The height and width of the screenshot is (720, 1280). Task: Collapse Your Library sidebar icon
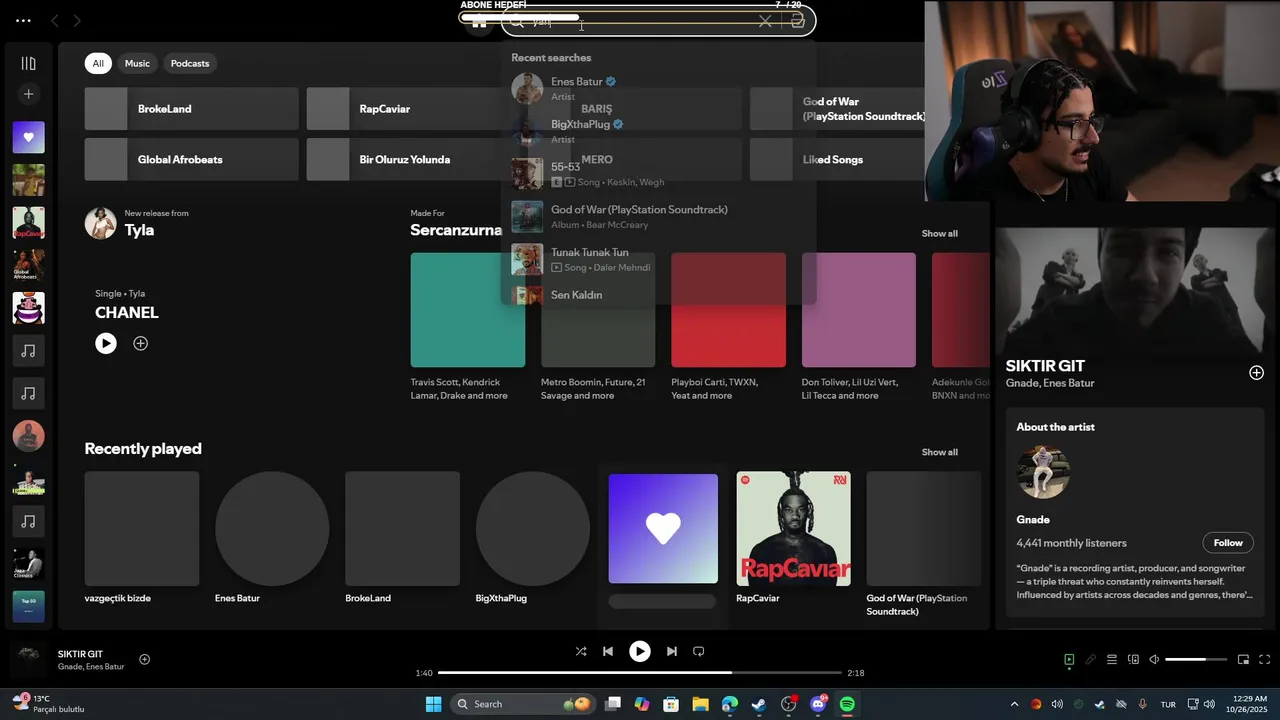pos(28,63)
